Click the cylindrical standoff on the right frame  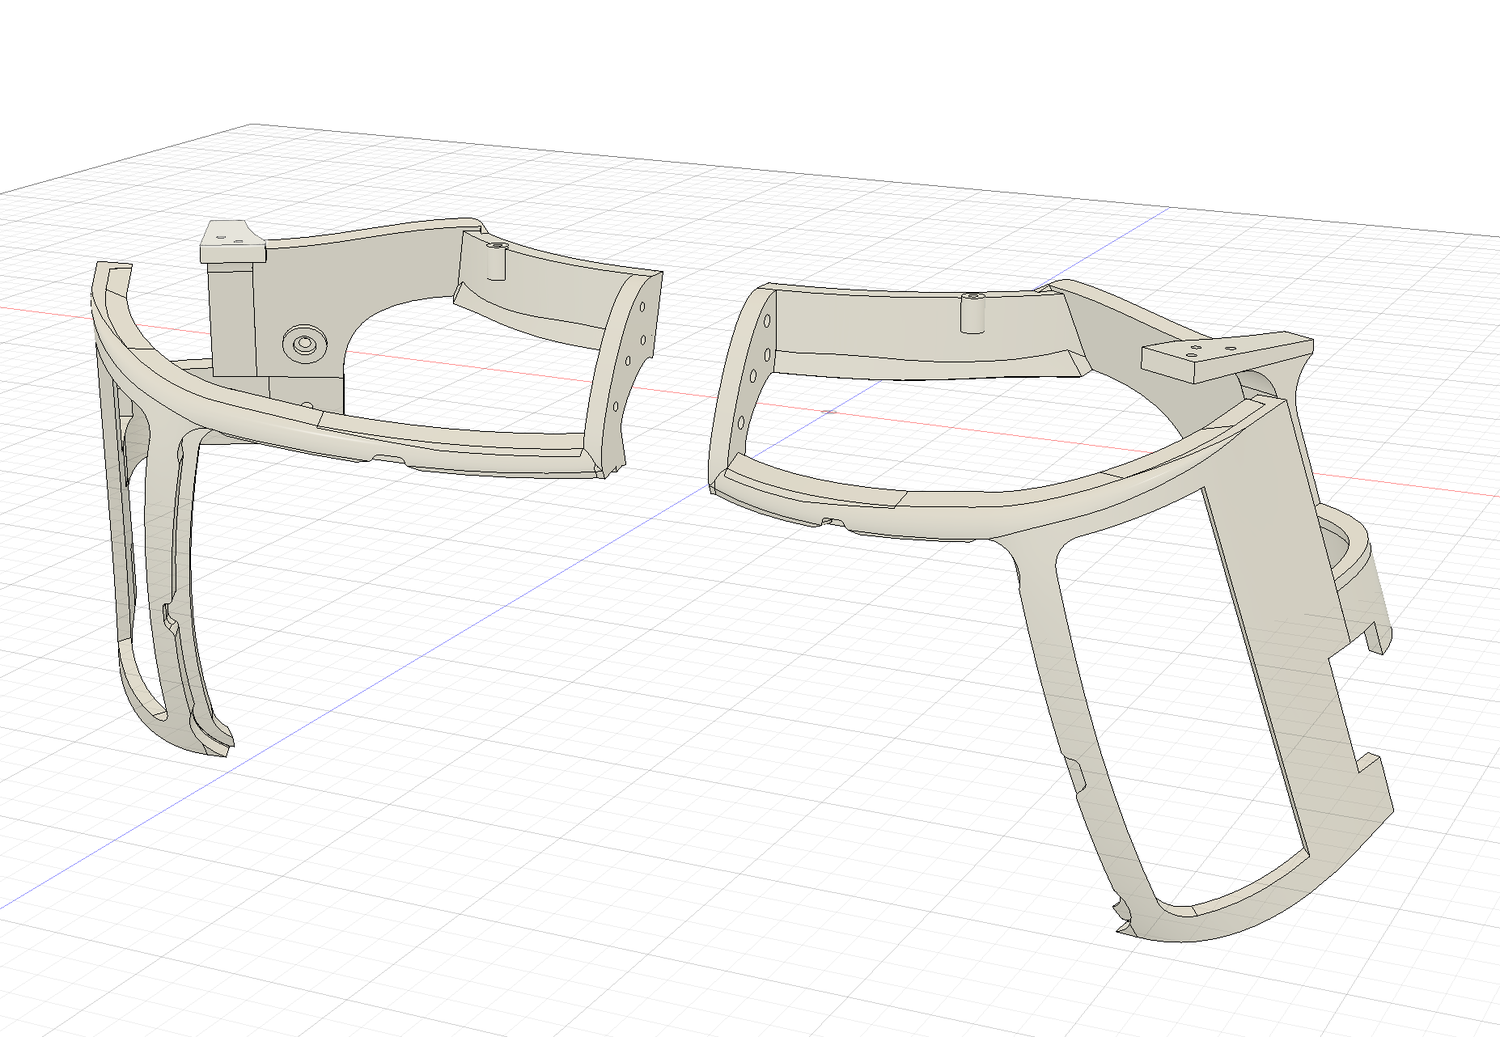point(970,313)
